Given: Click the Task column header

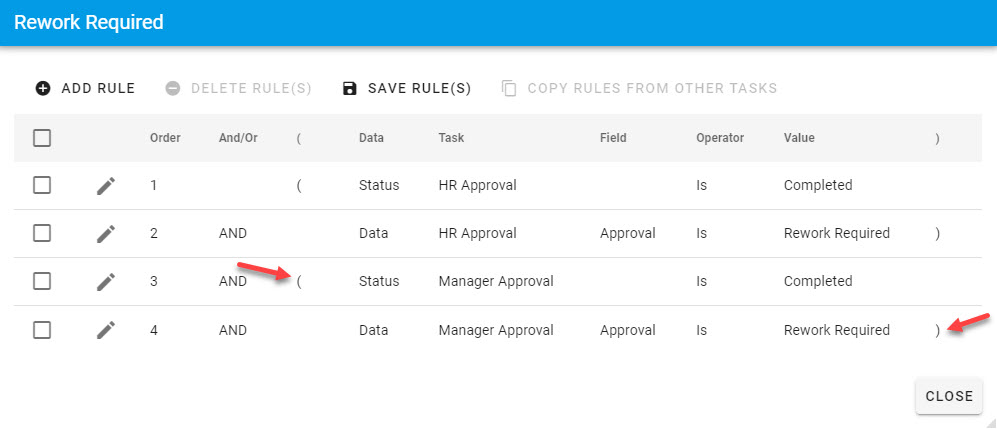Looking at the screenshot, I should (x=451, y=138).
